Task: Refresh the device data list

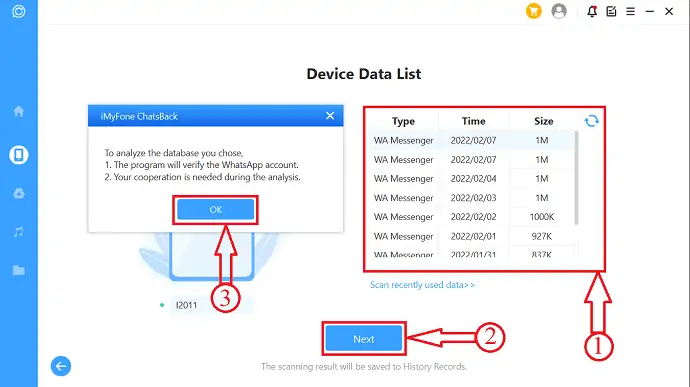Action: click(x=591, y=121)
